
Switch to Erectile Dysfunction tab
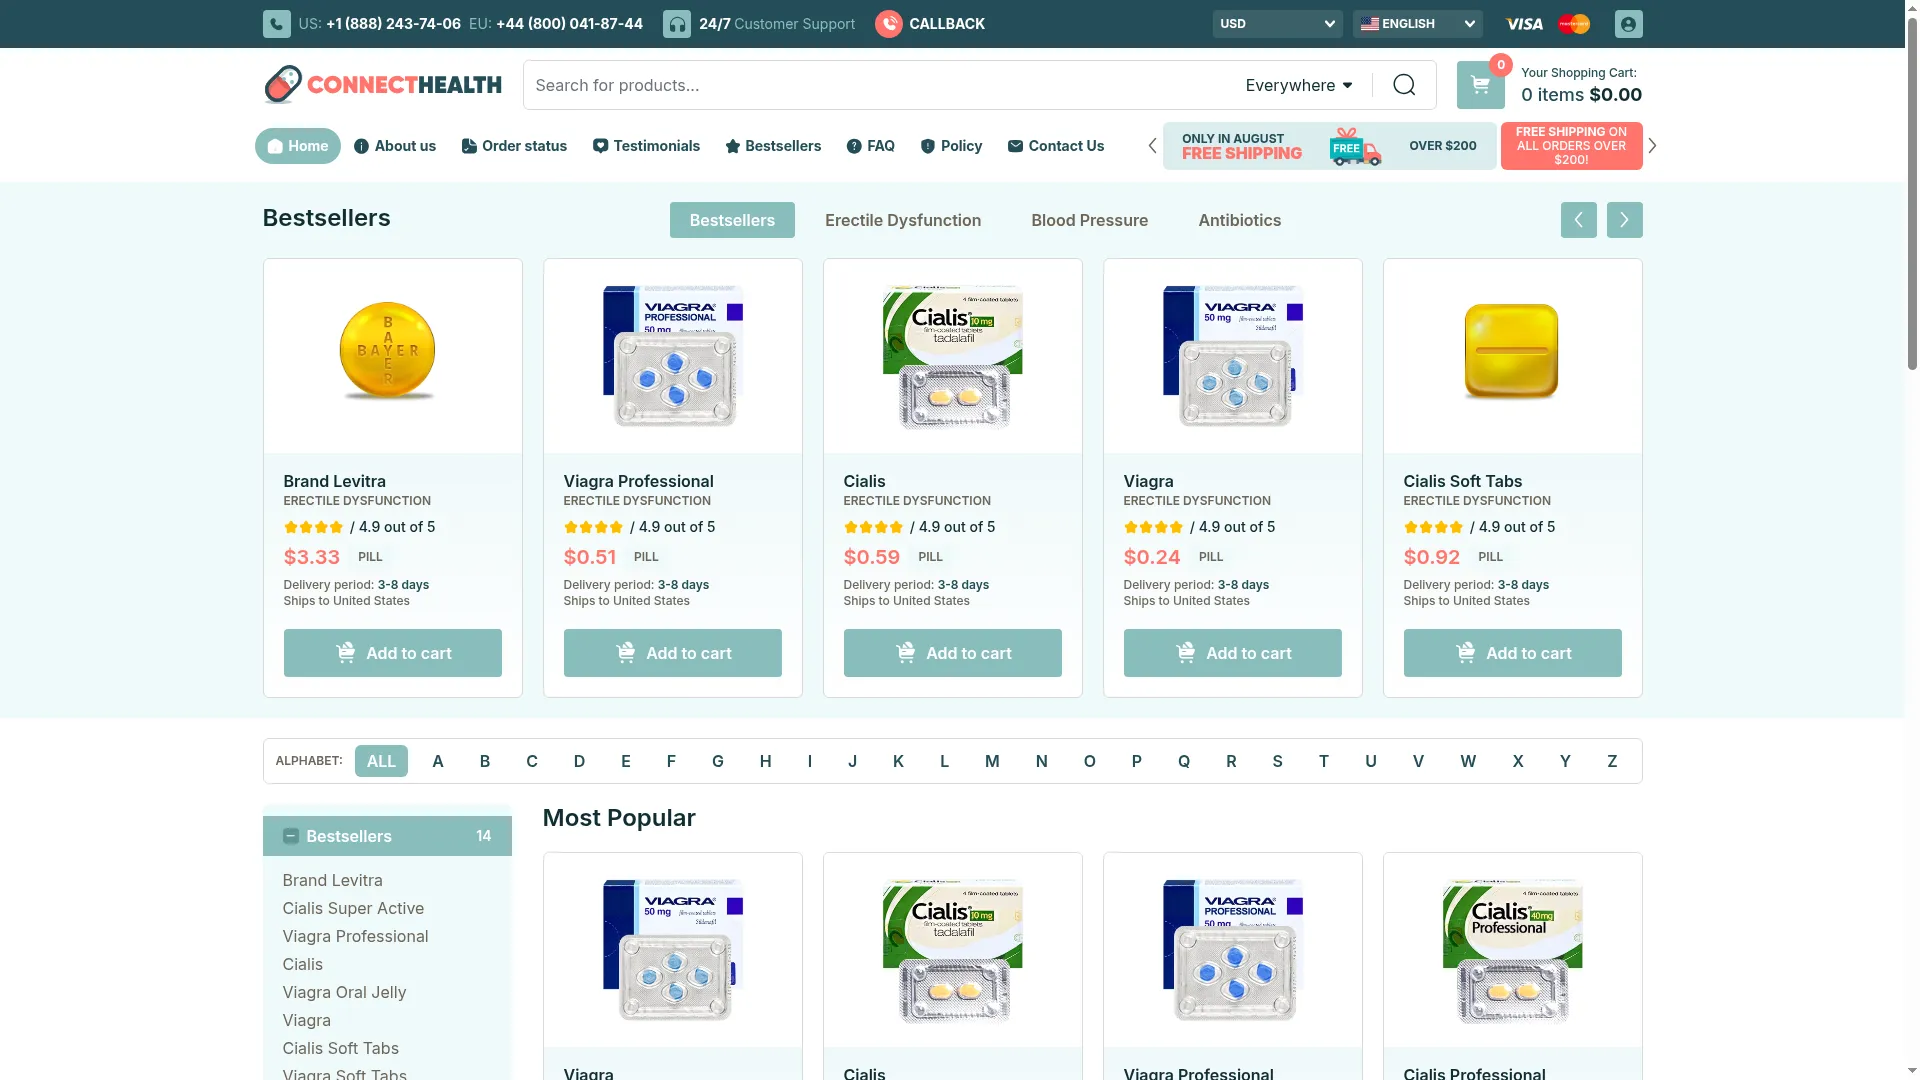pyautogui.click(x=903, y=220)
